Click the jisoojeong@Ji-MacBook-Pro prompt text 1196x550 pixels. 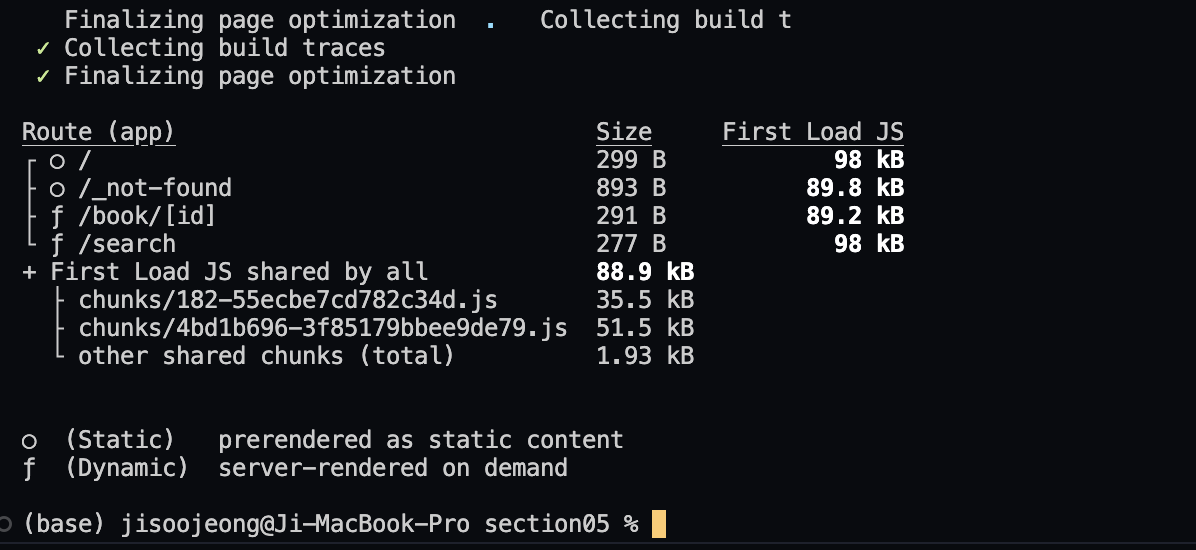click(x=295, y=525)
